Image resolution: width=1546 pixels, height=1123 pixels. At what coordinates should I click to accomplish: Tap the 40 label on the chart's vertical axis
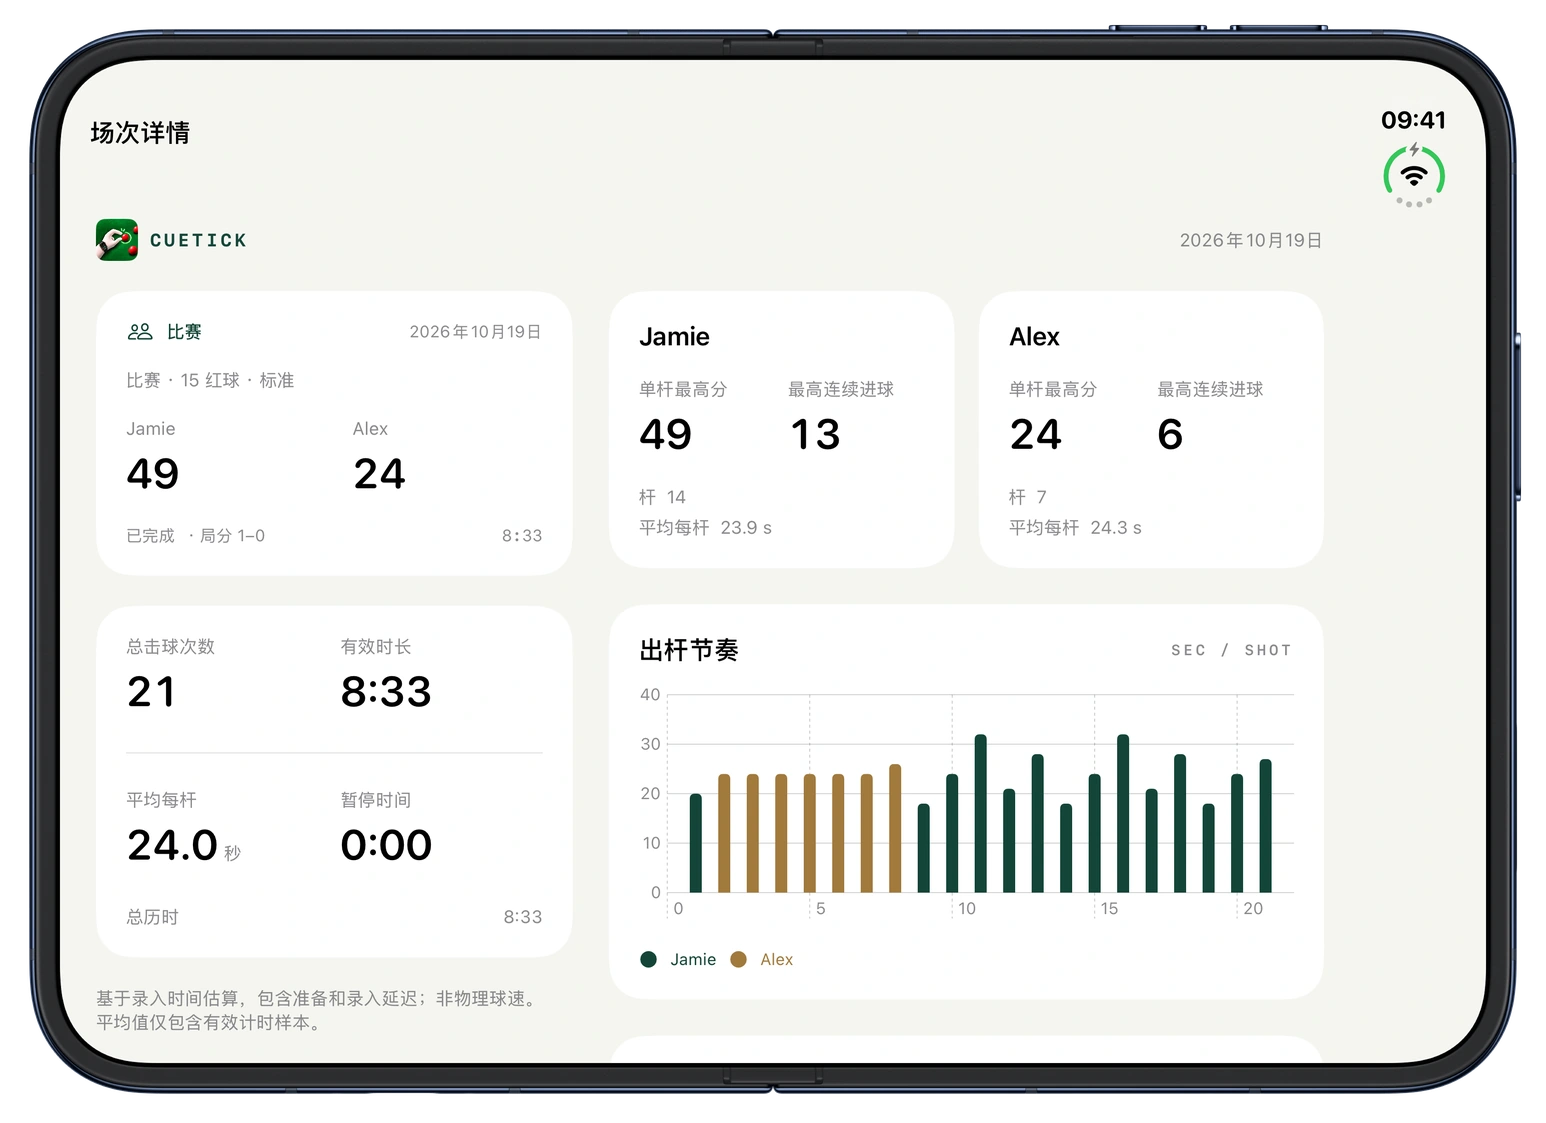point(650,695)
